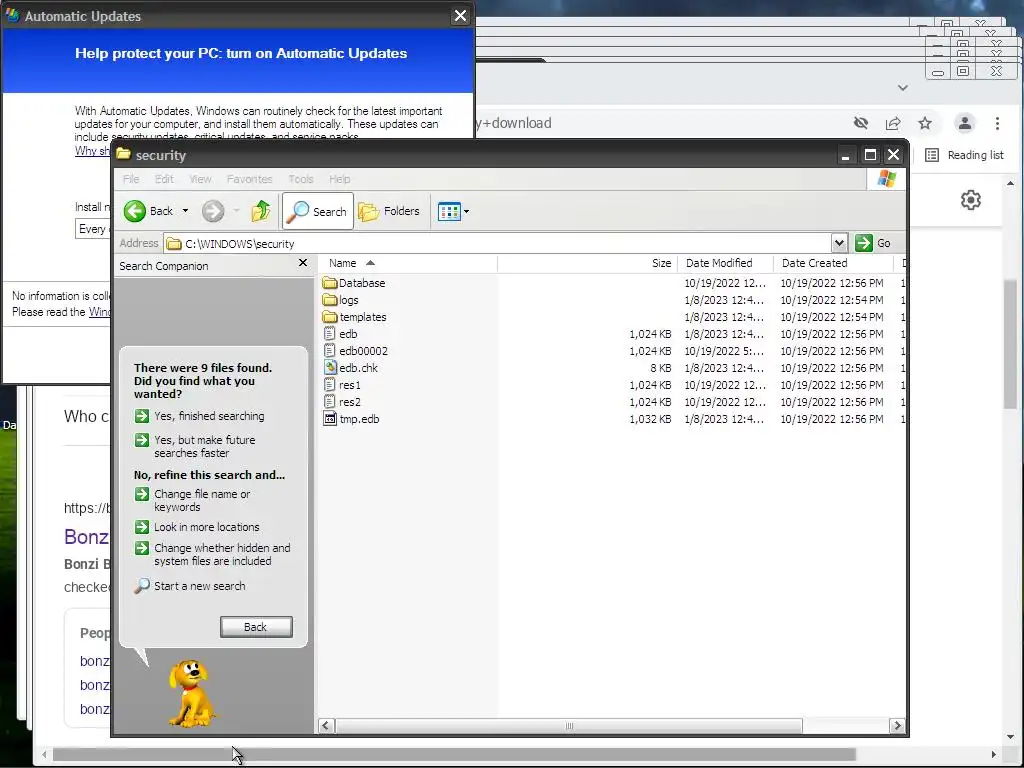Click the file list scroll left arrow

(x=326, y=726)
